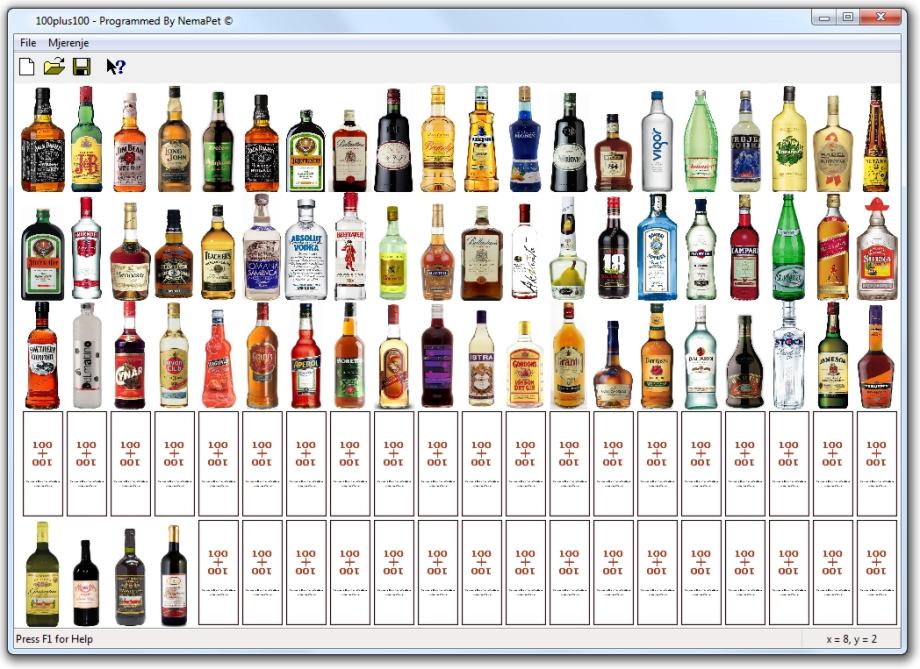The width and height of the screenshot is (920, 669).
Task: Choose the Aperol bottle
Action: point(306,355)
